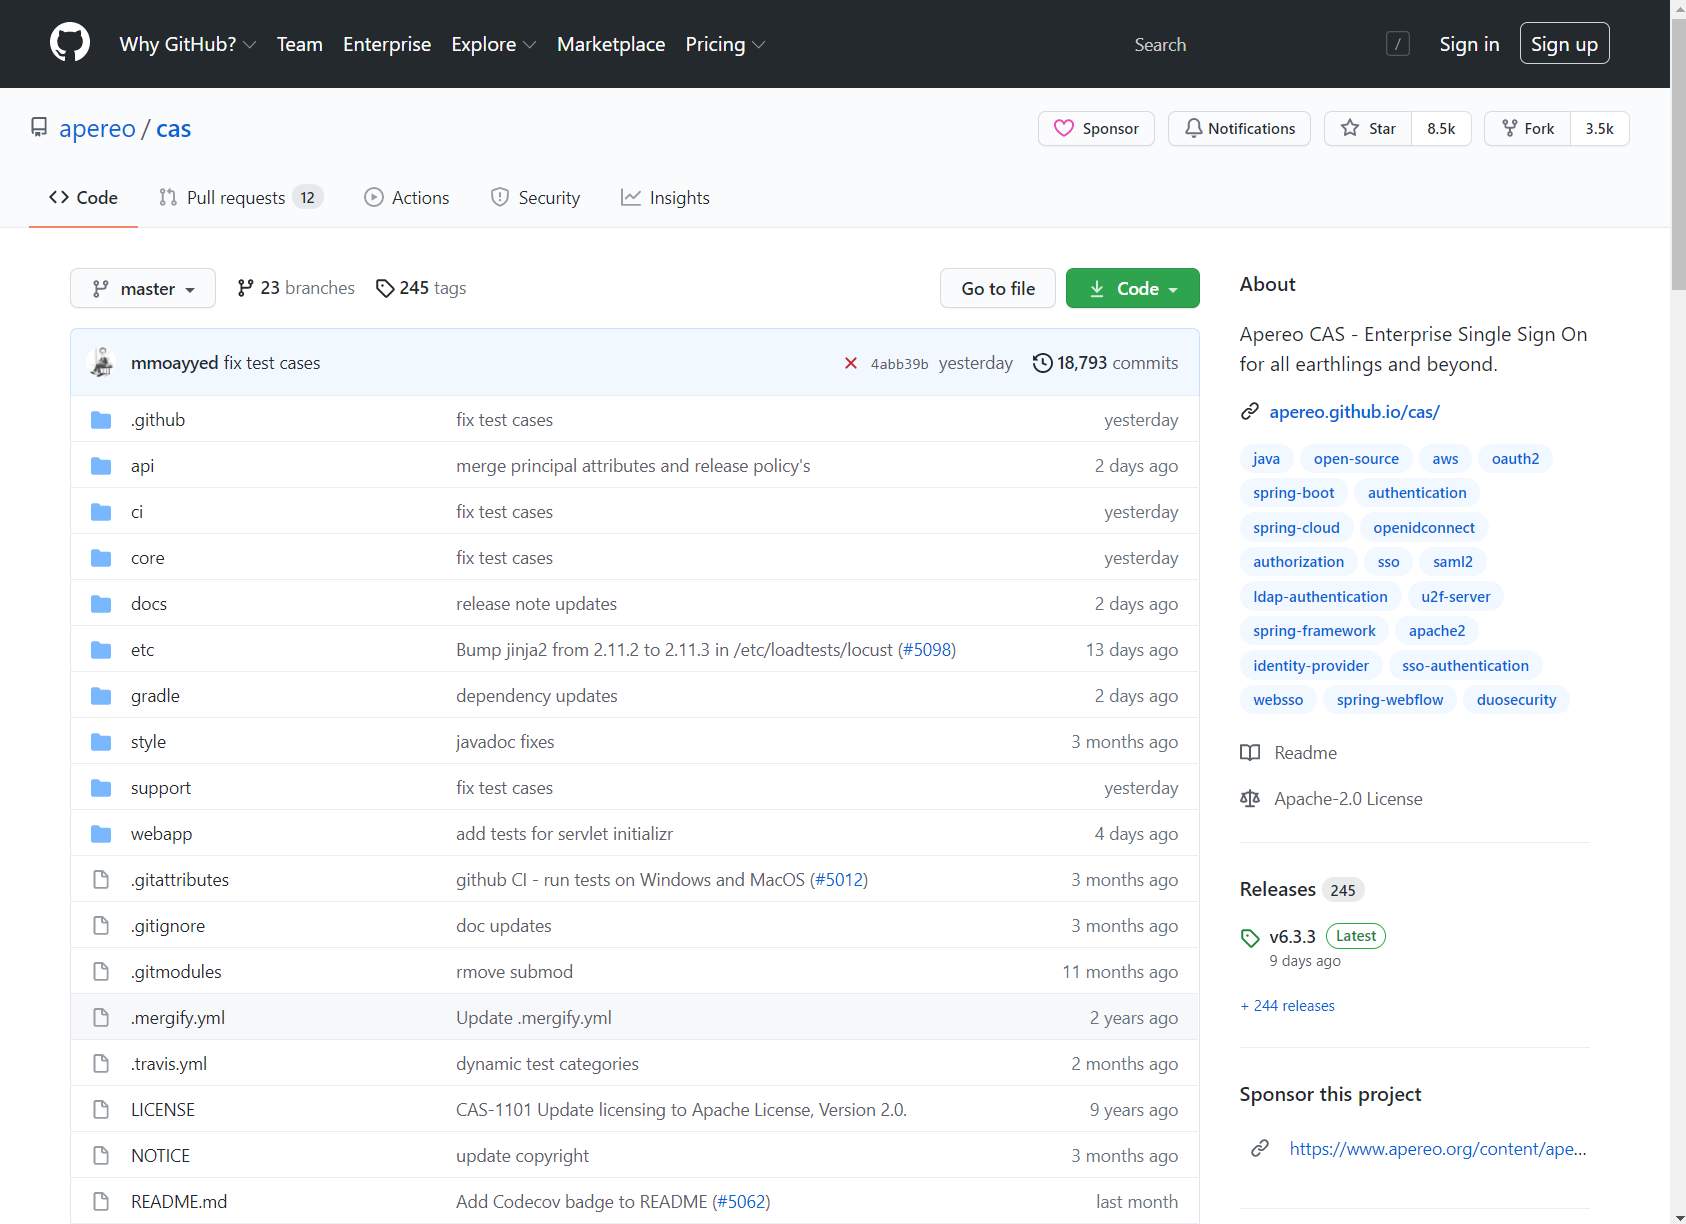The height and width of the screenshot is (1224, 1686).
Task: Click the pull request #5098 link
Action: click(x=927, y=650)
